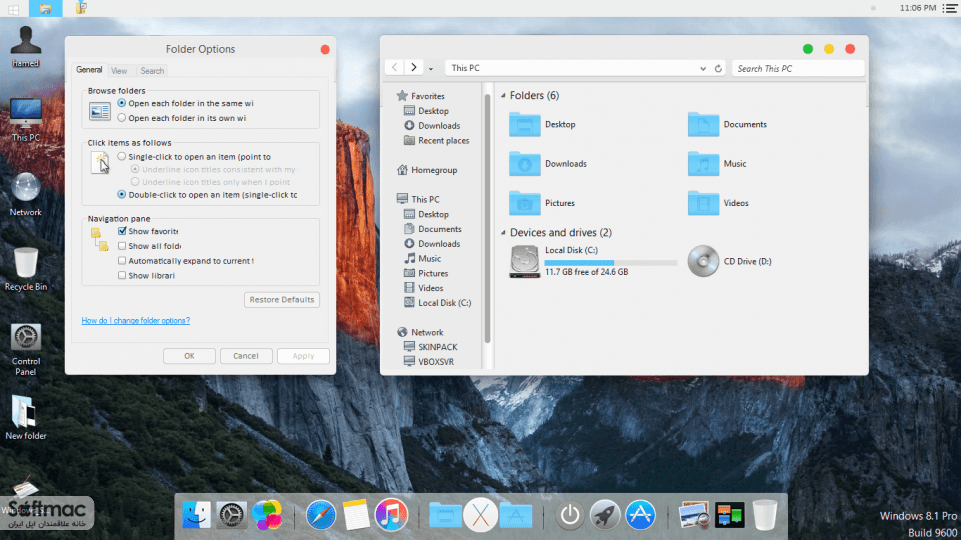Open Launchpad rocket icon in dock
Viewport: 961px width, 540px height.
(605, 515)
